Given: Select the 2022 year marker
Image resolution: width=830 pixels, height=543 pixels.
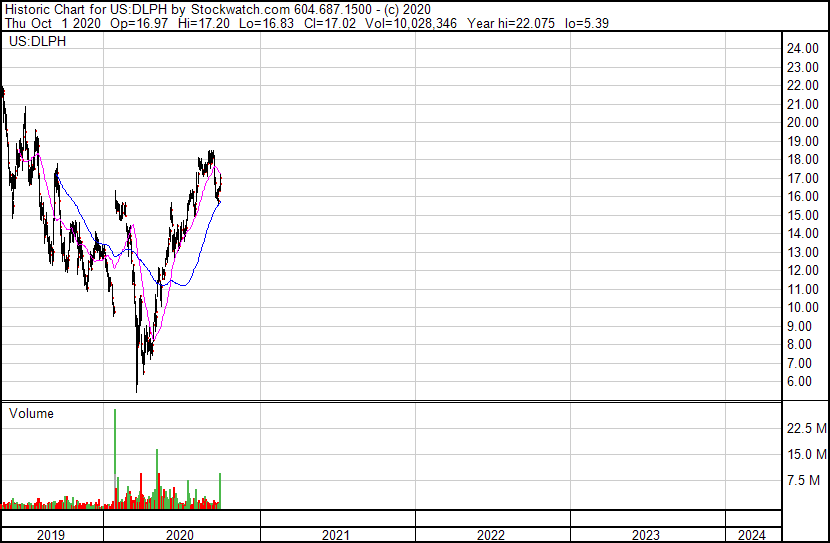Looking at the screenshot, I should [x=491, y=535].
